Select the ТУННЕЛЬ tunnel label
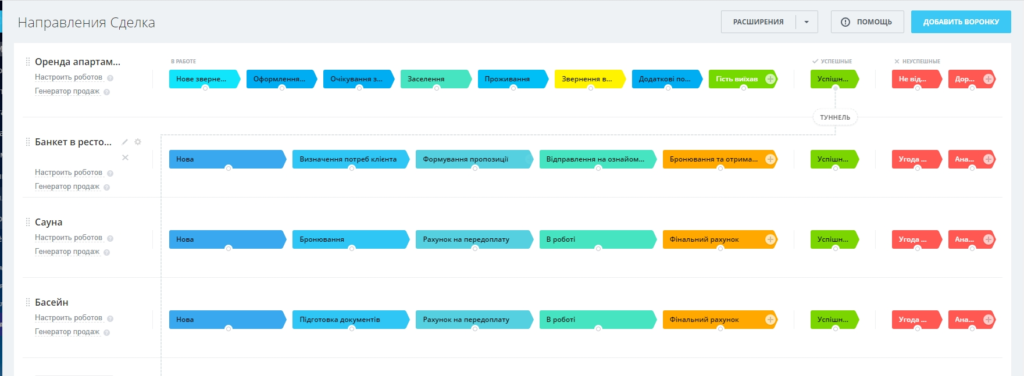This screenshot has height=376, width=1024. click(x=835, y=118)
